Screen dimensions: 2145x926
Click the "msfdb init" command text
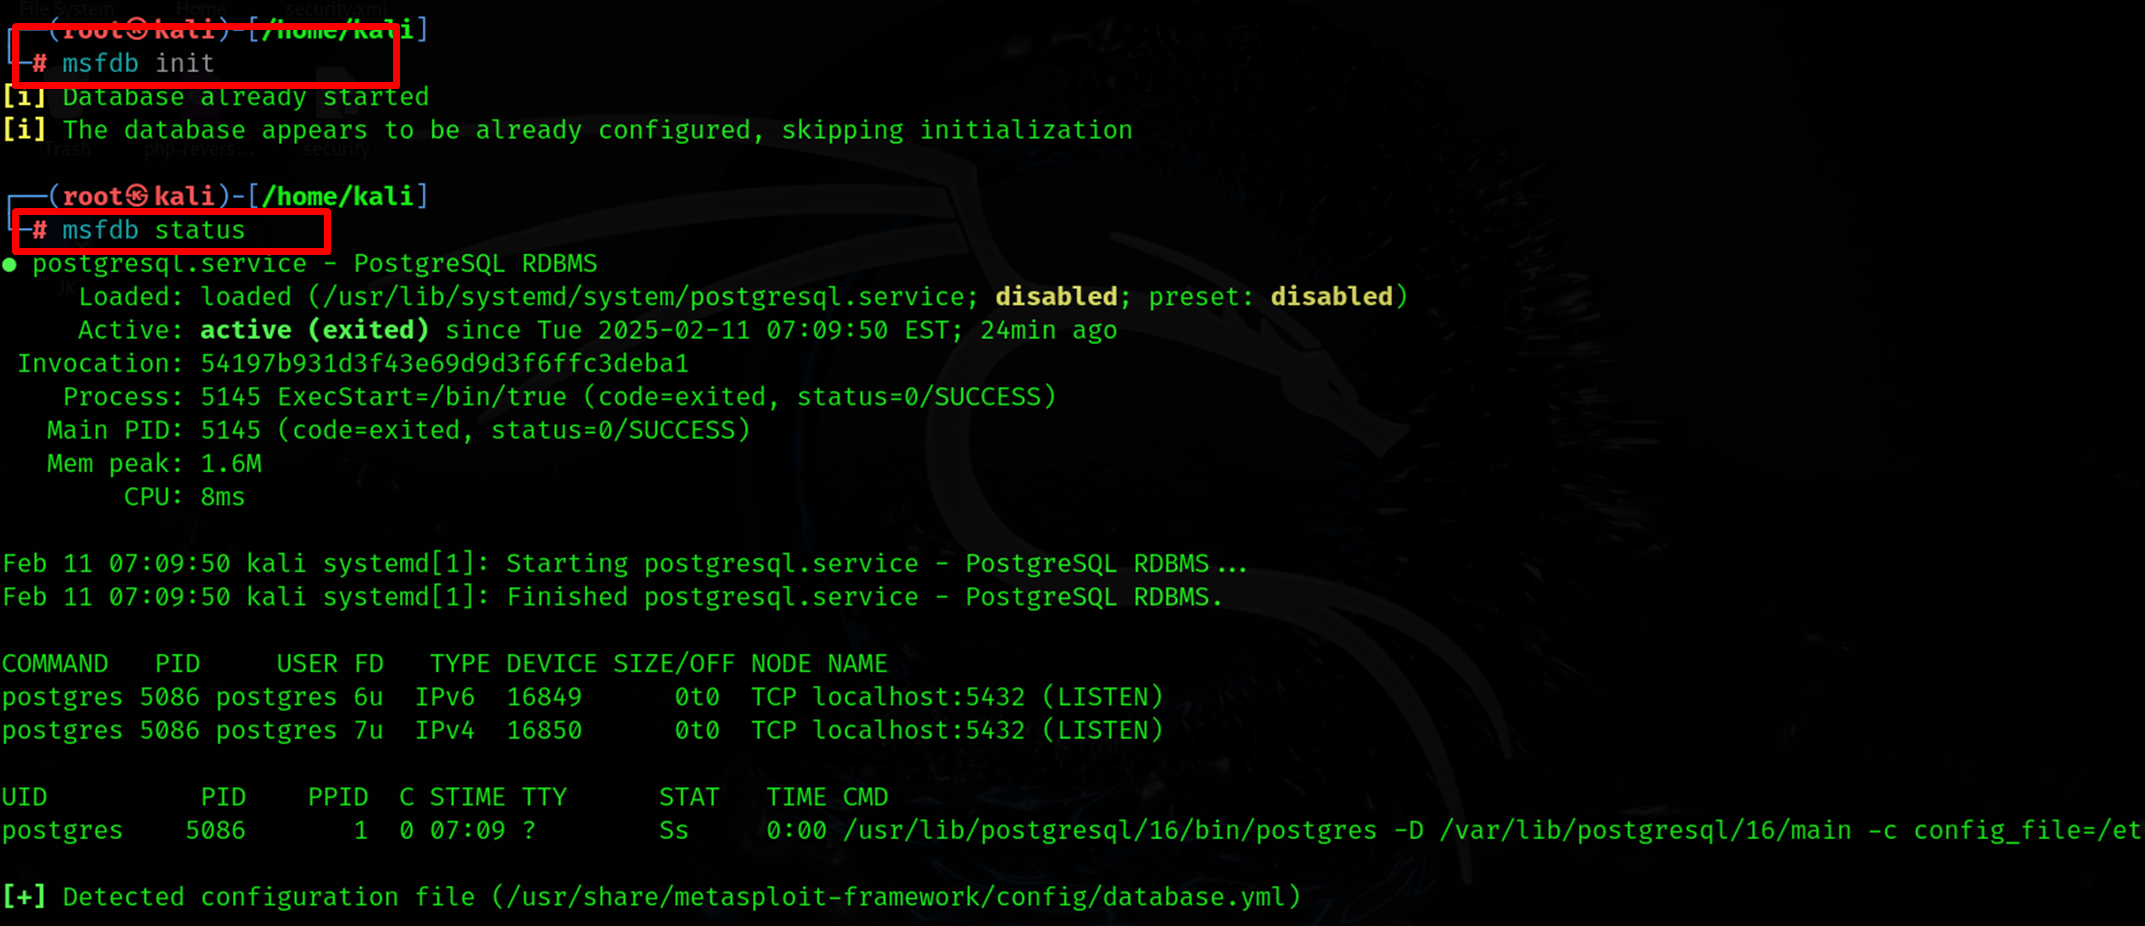pos(138,64)
